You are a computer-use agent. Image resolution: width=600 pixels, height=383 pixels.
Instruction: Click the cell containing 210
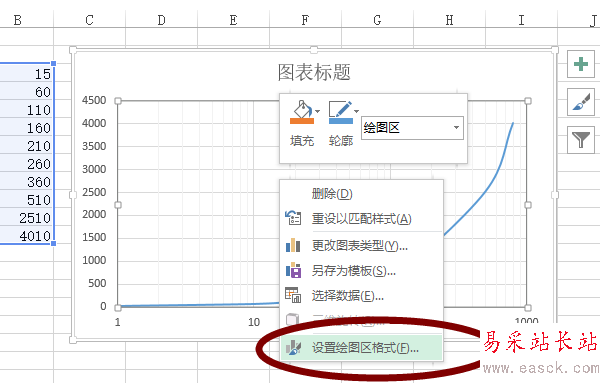click(27, 145)
